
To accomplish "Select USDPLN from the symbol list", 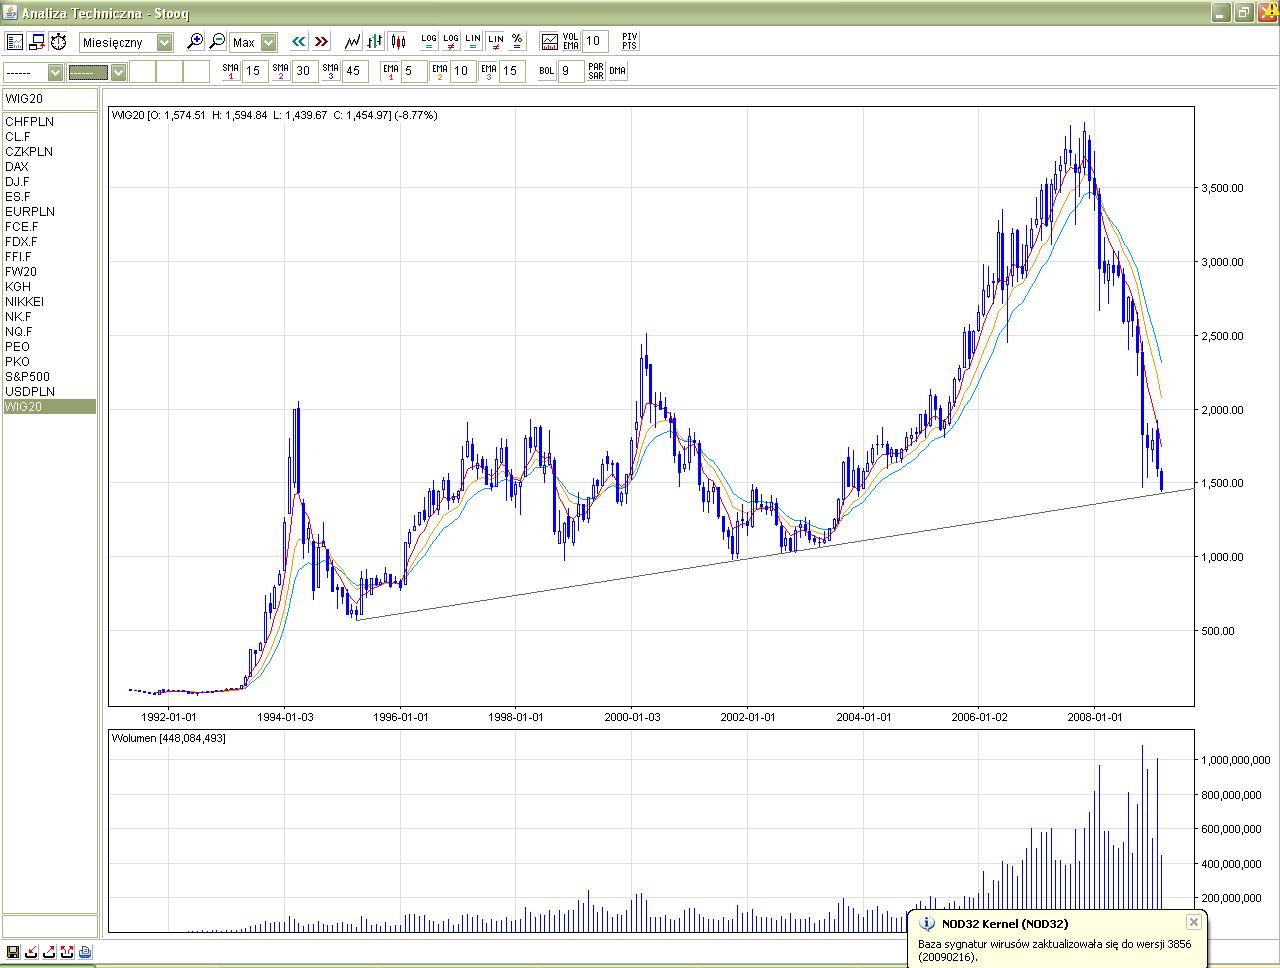I will 30,392.
